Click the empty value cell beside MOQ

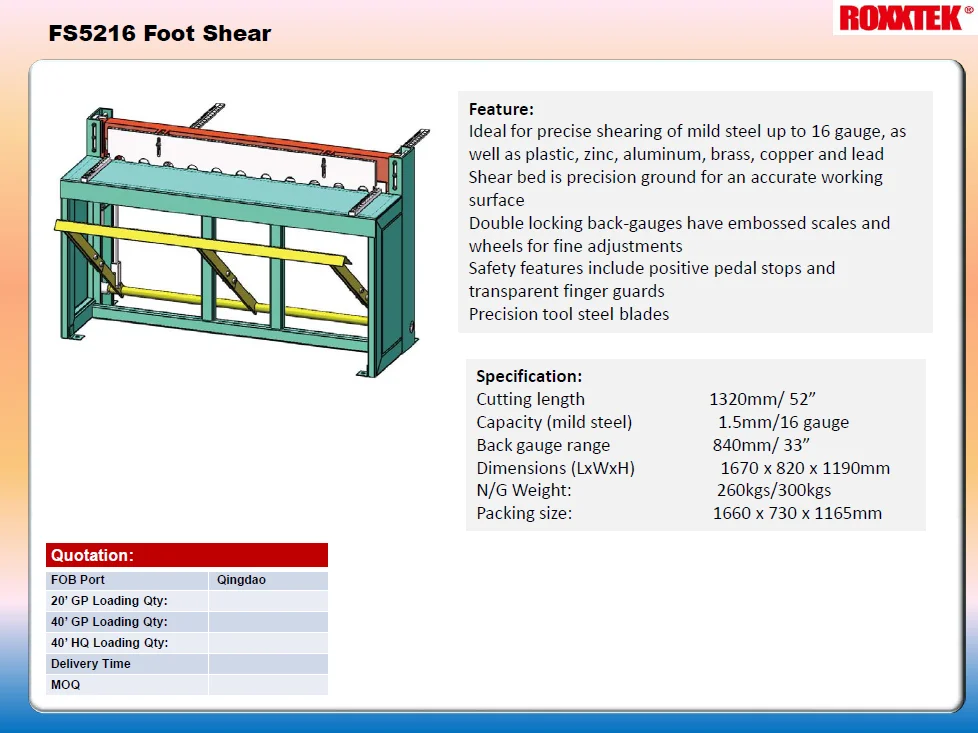click(269, 685)
